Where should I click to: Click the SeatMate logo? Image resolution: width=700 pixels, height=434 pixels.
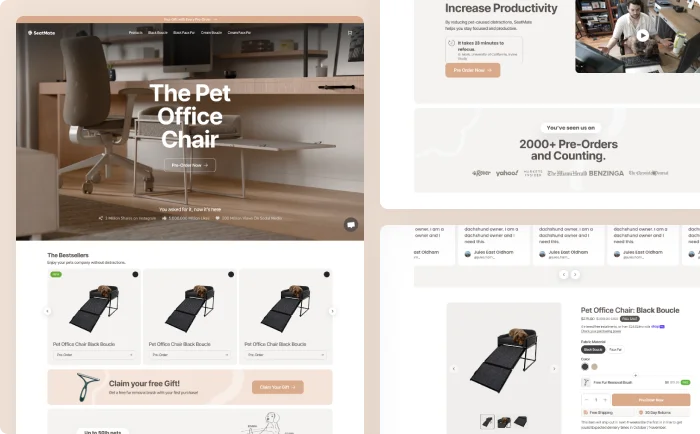point(42,33)
